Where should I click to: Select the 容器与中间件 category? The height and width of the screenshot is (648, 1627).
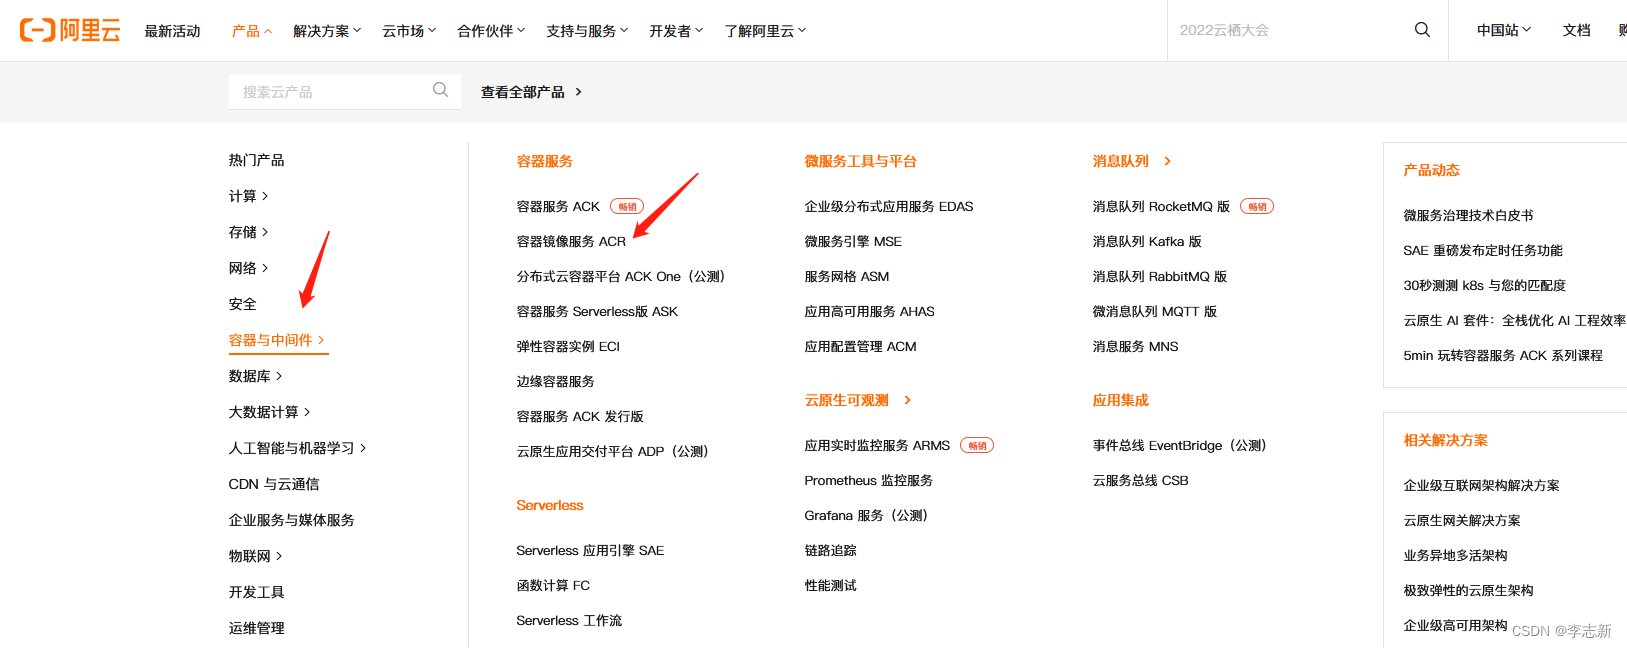click(x=277, y=340)
